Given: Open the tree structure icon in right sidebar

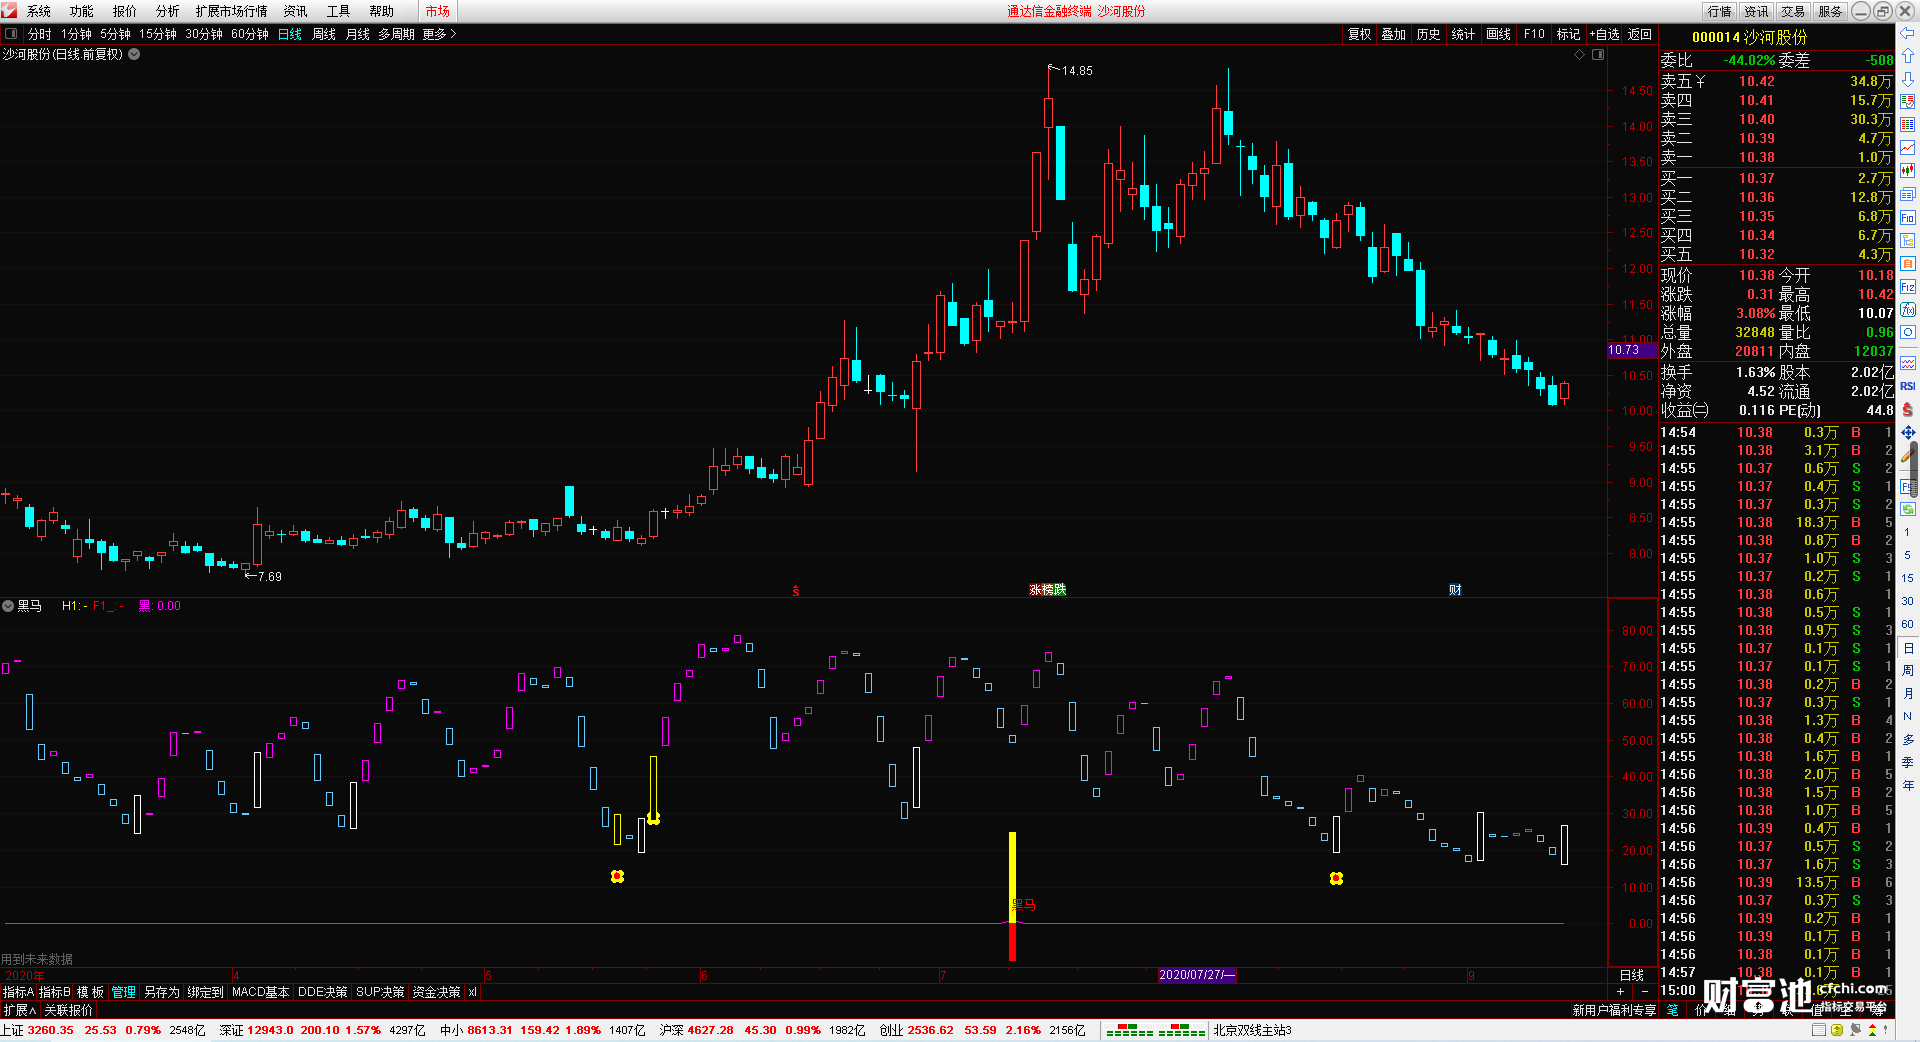Looking at the screenshot, I should 1908,241.
